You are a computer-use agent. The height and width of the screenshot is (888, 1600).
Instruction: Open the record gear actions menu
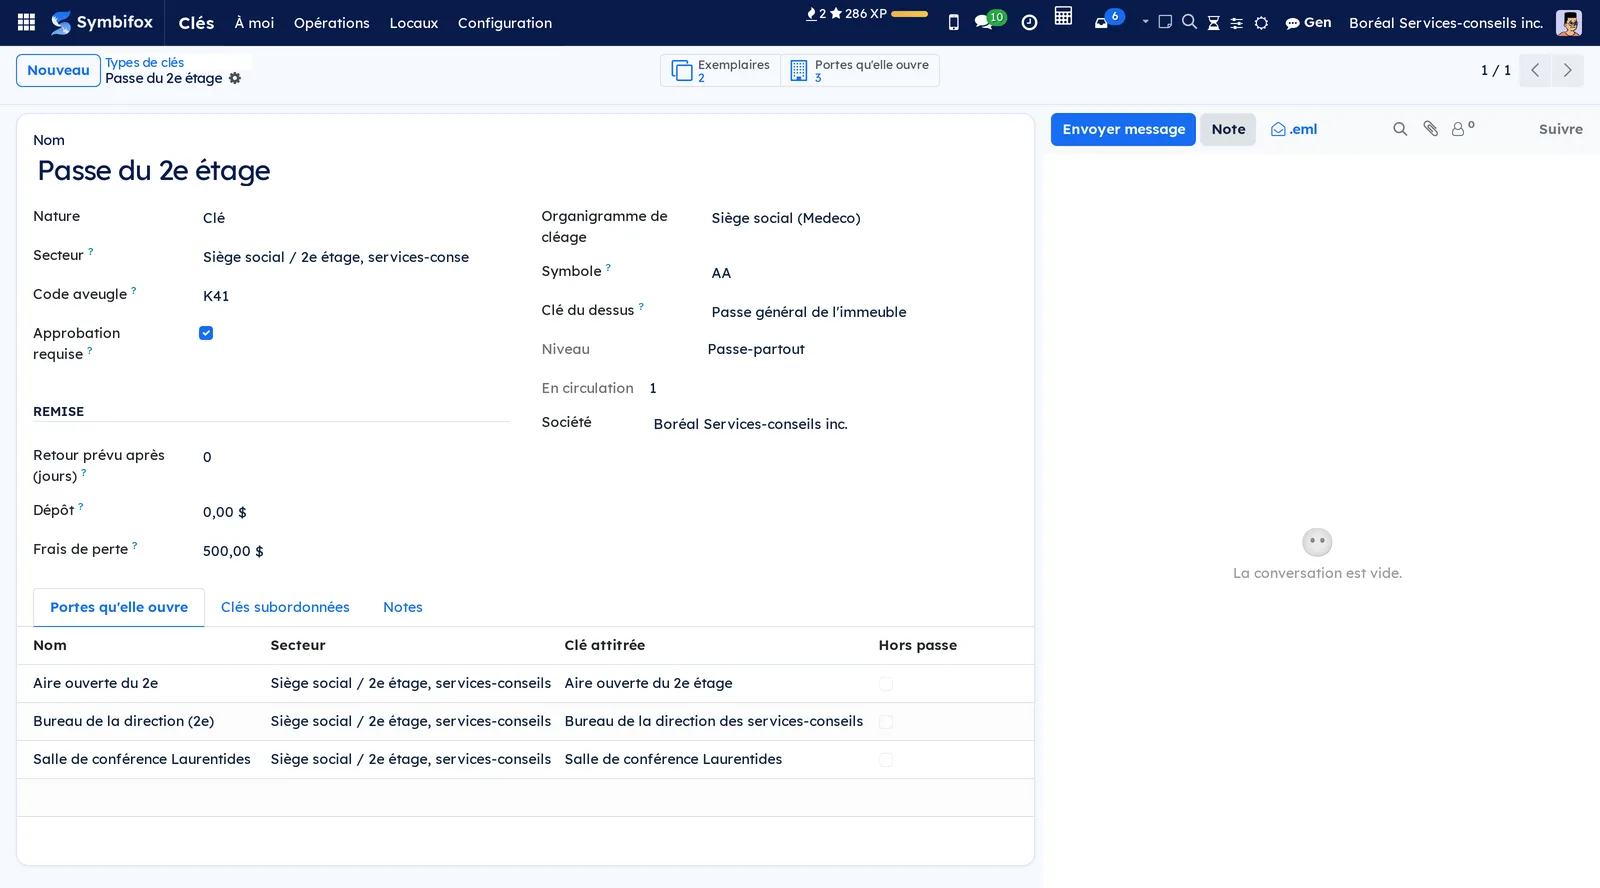pos(235,78)
